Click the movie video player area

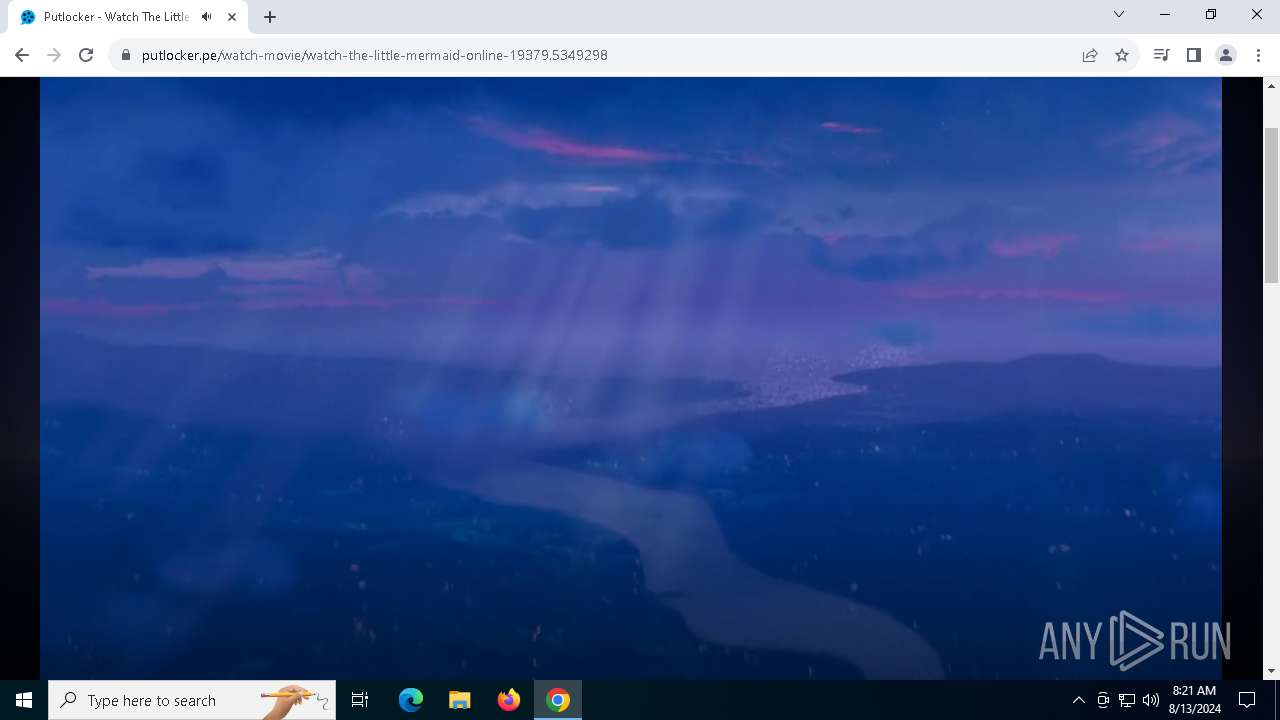[631, 378]
